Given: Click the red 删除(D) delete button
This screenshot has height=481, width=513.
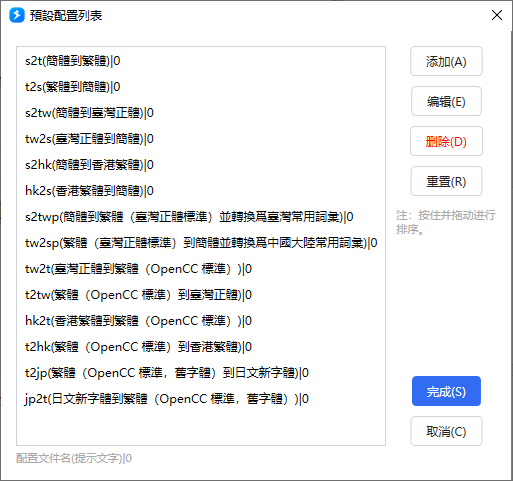Looking at the screenshot, I should [446, 141].
